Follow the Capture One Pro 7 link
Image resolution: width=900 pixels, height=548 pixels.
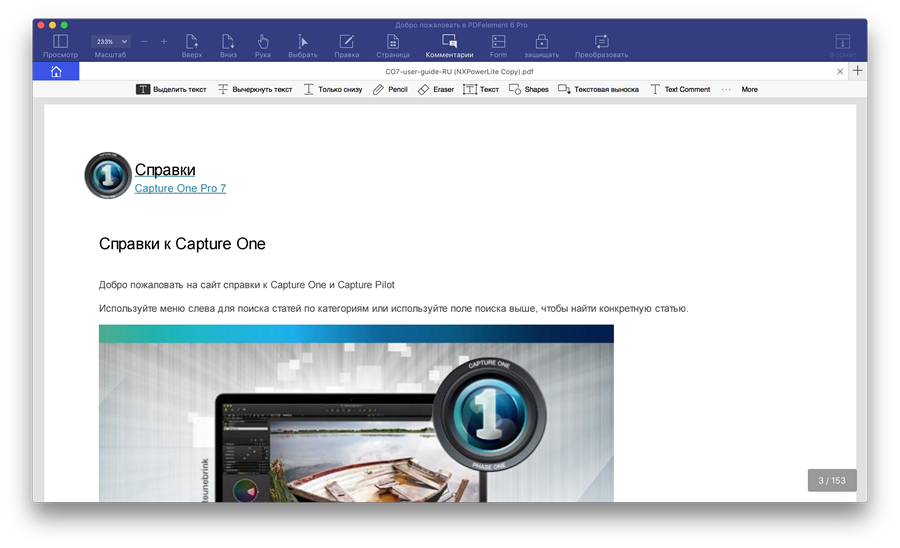coord(180,188)
